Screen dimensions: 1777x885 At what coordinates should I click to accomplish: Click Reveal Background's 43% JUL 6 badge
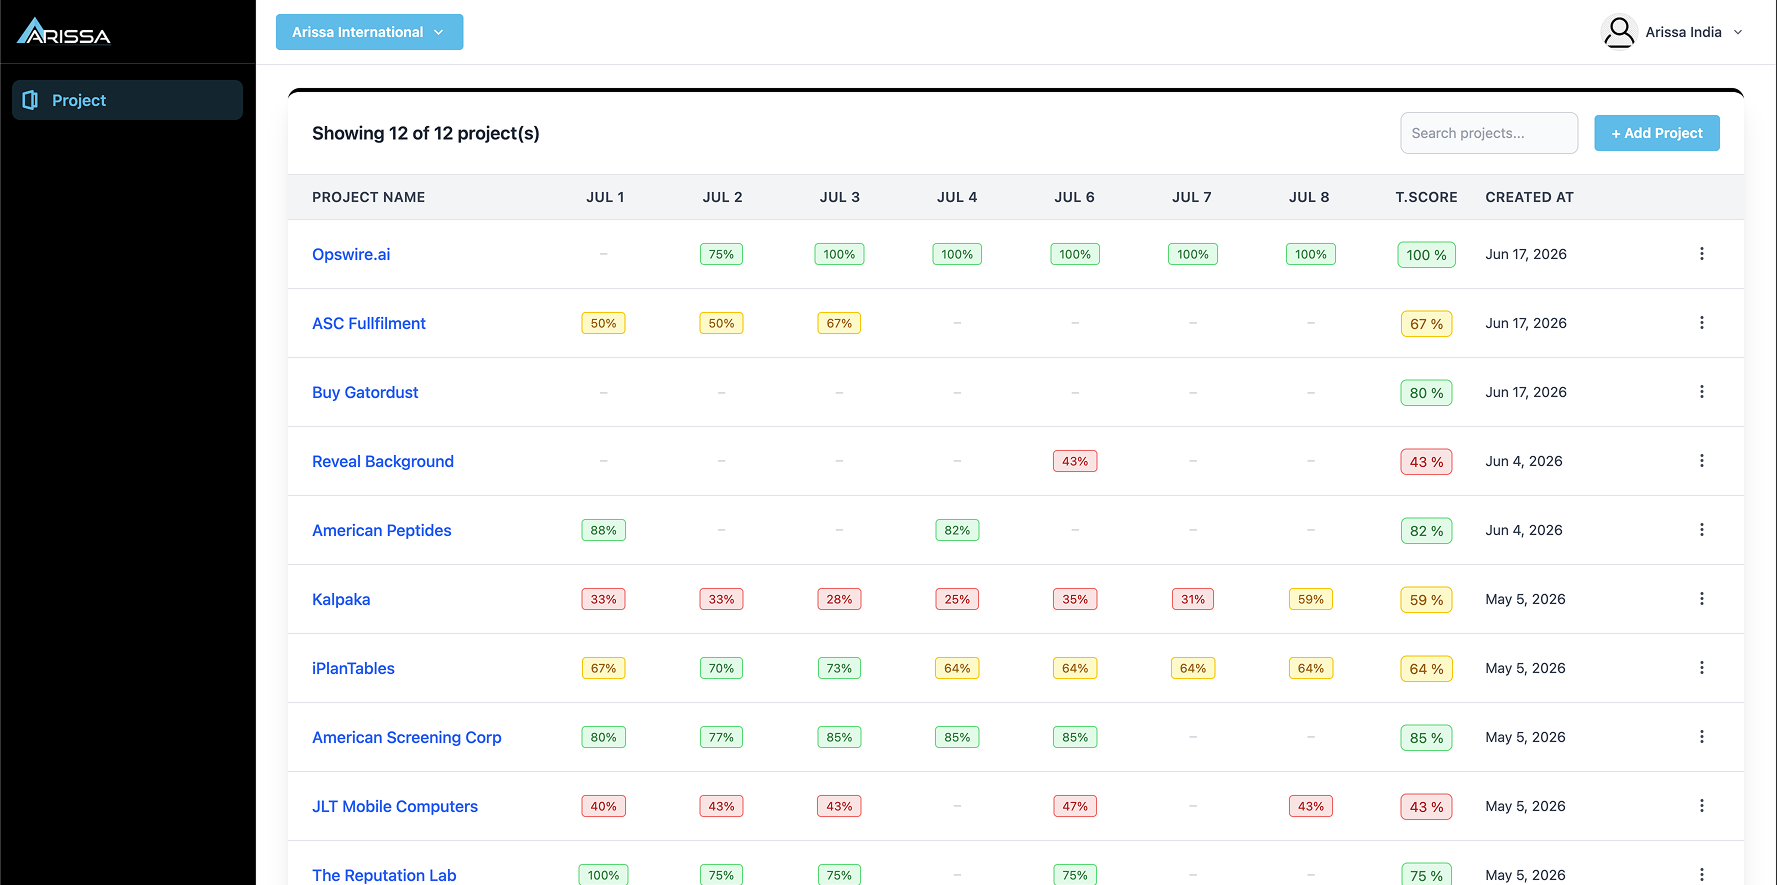click(1075, 461)
